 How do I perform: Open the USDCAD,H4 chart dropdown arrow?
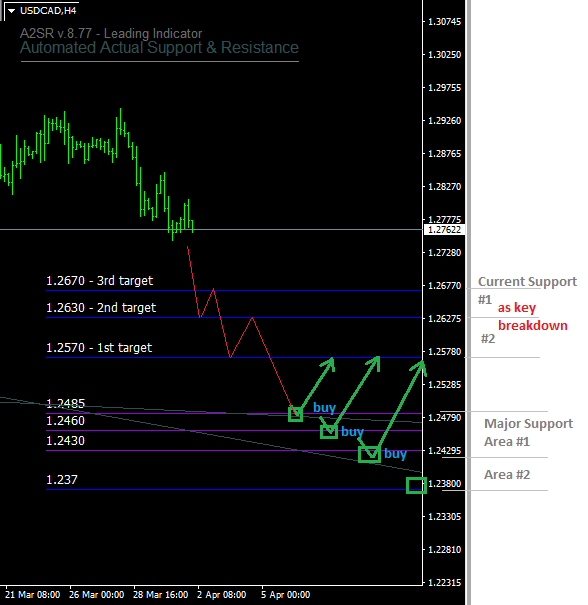(11, 11)
